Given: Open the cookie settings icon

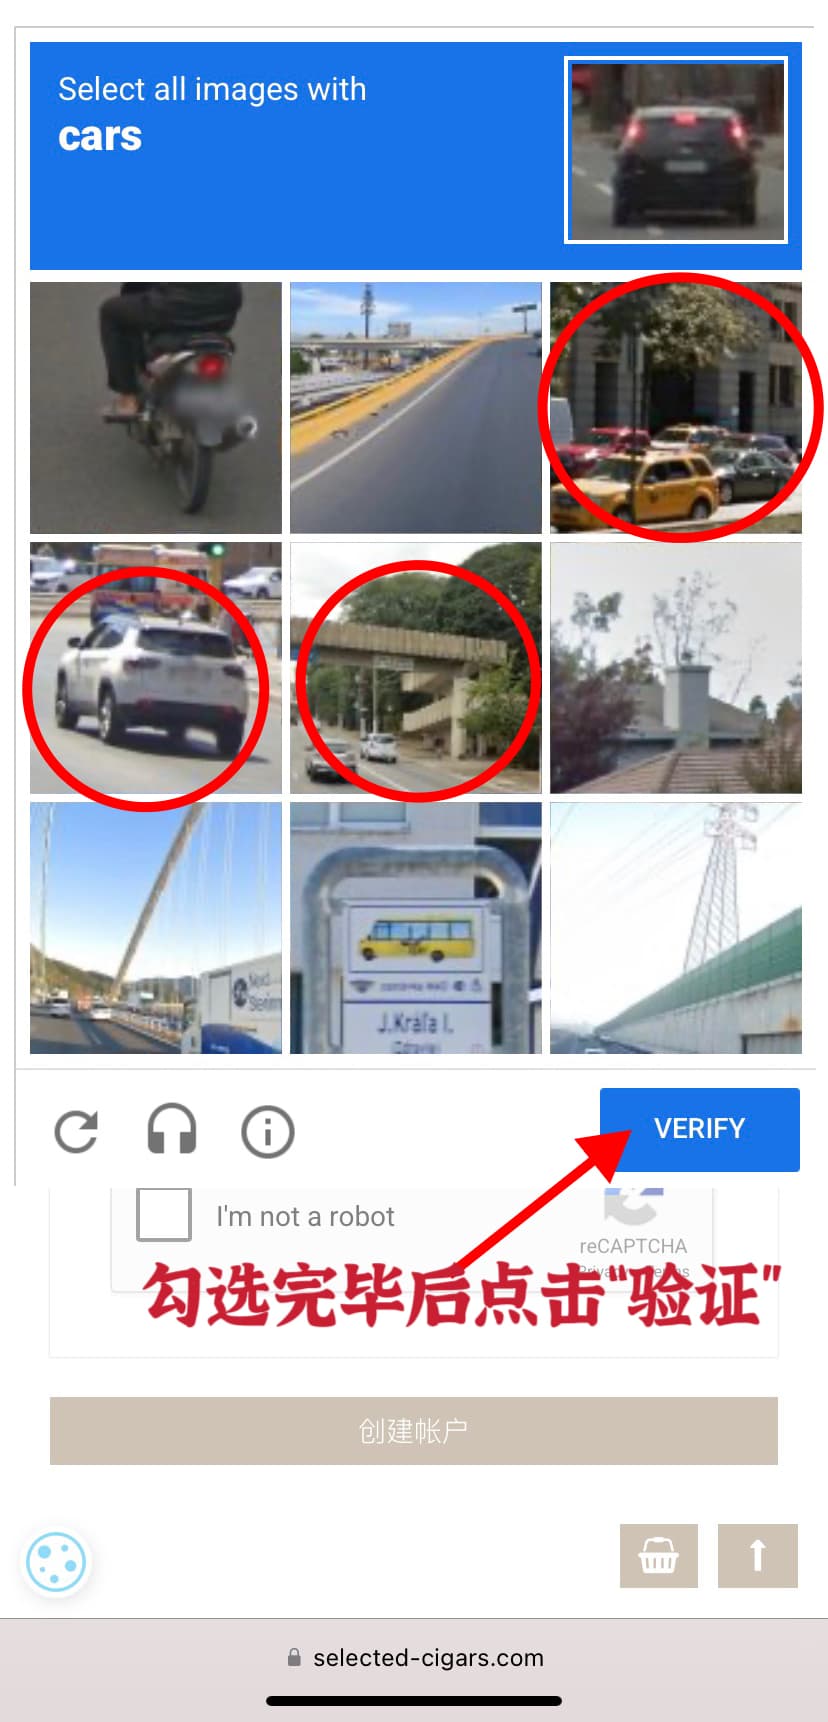Looking at the screenshot, I should pos(56,1561).
